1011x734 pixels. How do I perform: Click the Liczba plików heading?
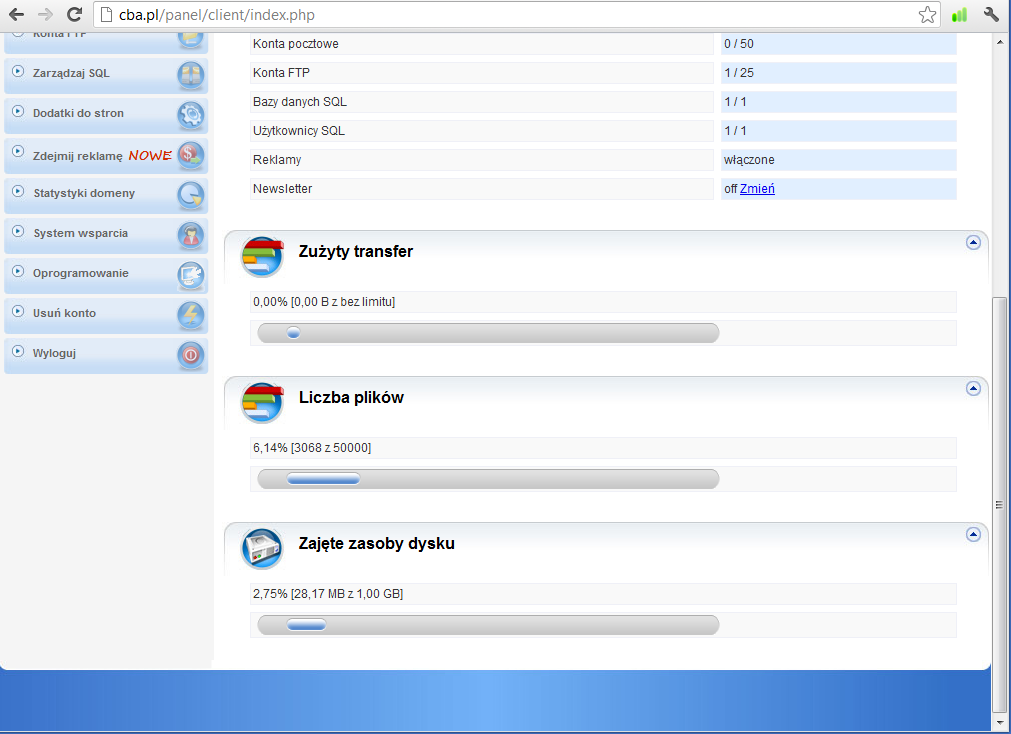point(351,397)
